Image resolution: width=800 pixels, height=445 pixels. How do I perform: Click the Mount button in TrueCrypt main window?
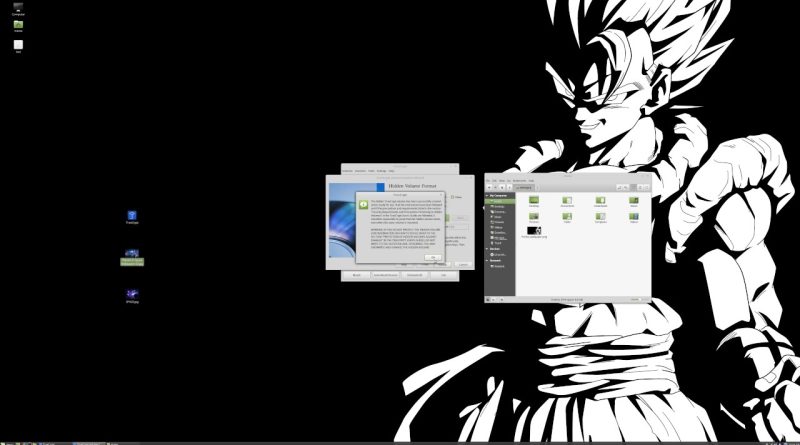[x=357, y=275]
